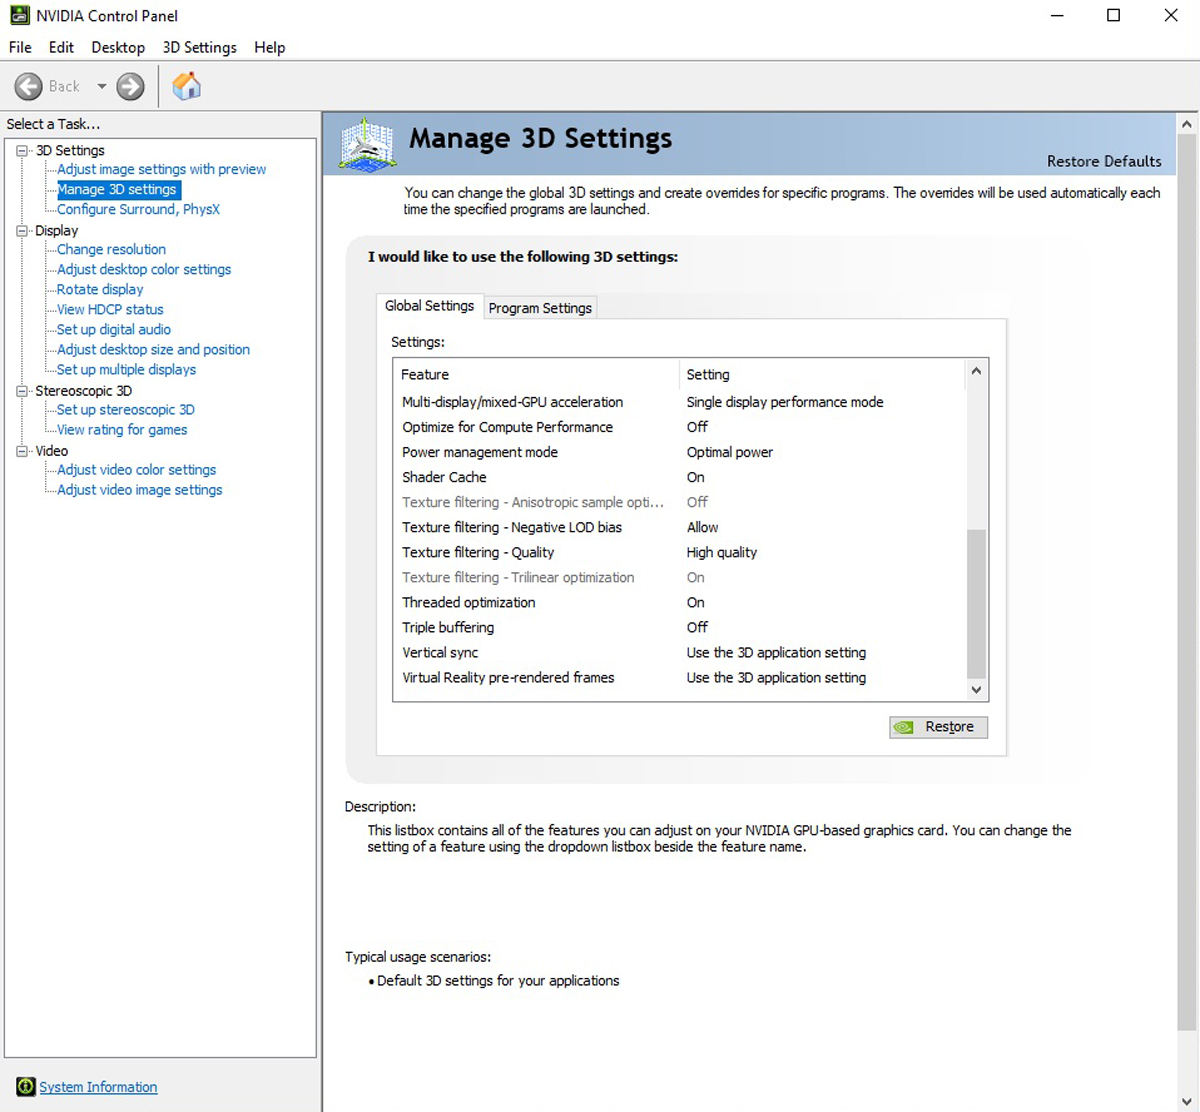Click Restore Defaults in header

pos(1104,161)
